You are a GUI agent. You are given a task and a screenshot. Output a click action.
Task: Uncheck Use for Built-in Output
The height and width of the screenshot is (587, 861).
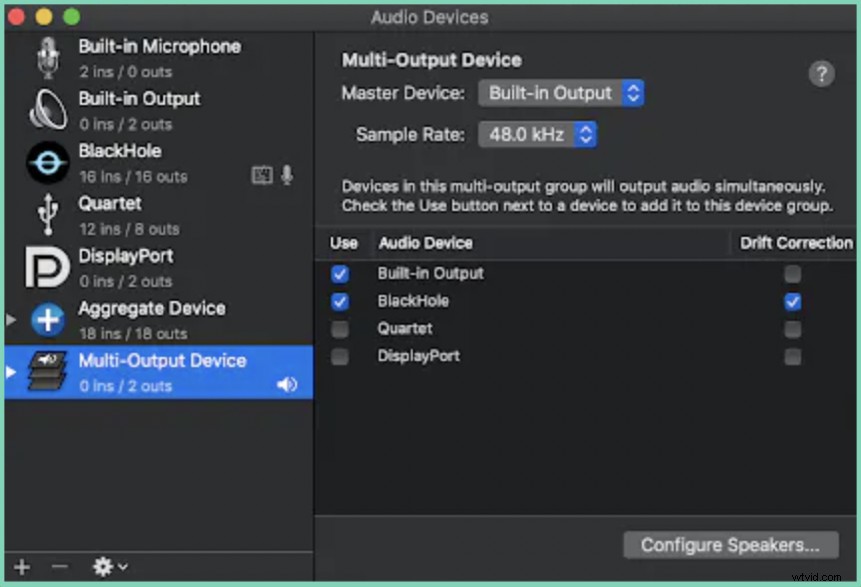click(x=341, y=273)
